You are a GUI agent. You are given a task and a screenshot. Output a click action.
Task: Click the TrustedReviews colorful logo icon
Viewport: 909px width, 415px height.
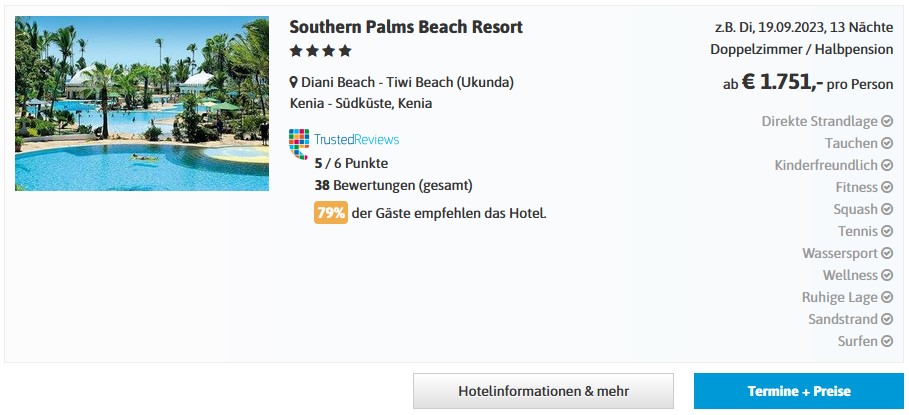(x=299, y=144)
